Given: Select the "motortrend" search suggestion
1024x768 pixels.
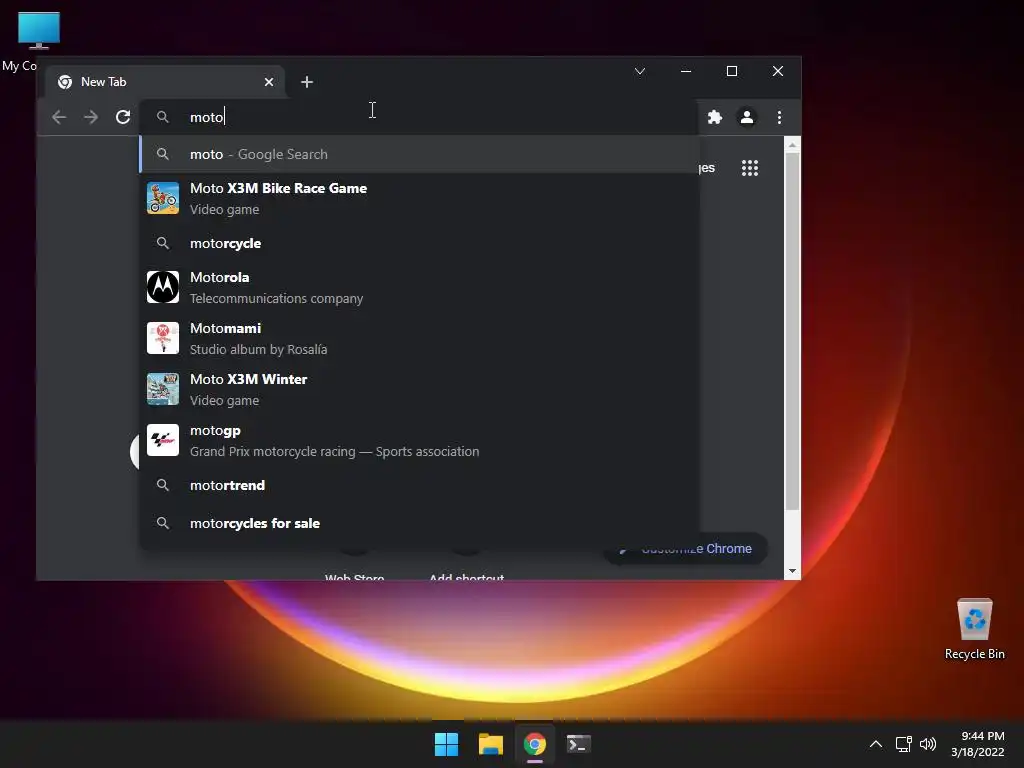Looking at the screenshot, I should 419,485.
